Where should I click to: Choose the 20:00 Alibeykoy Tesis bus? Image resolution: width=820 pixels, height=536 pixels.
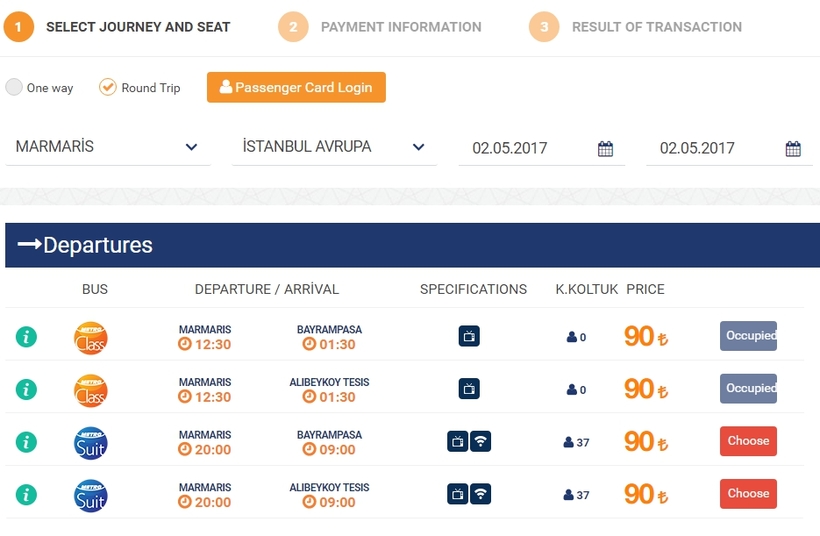[748, 494]
